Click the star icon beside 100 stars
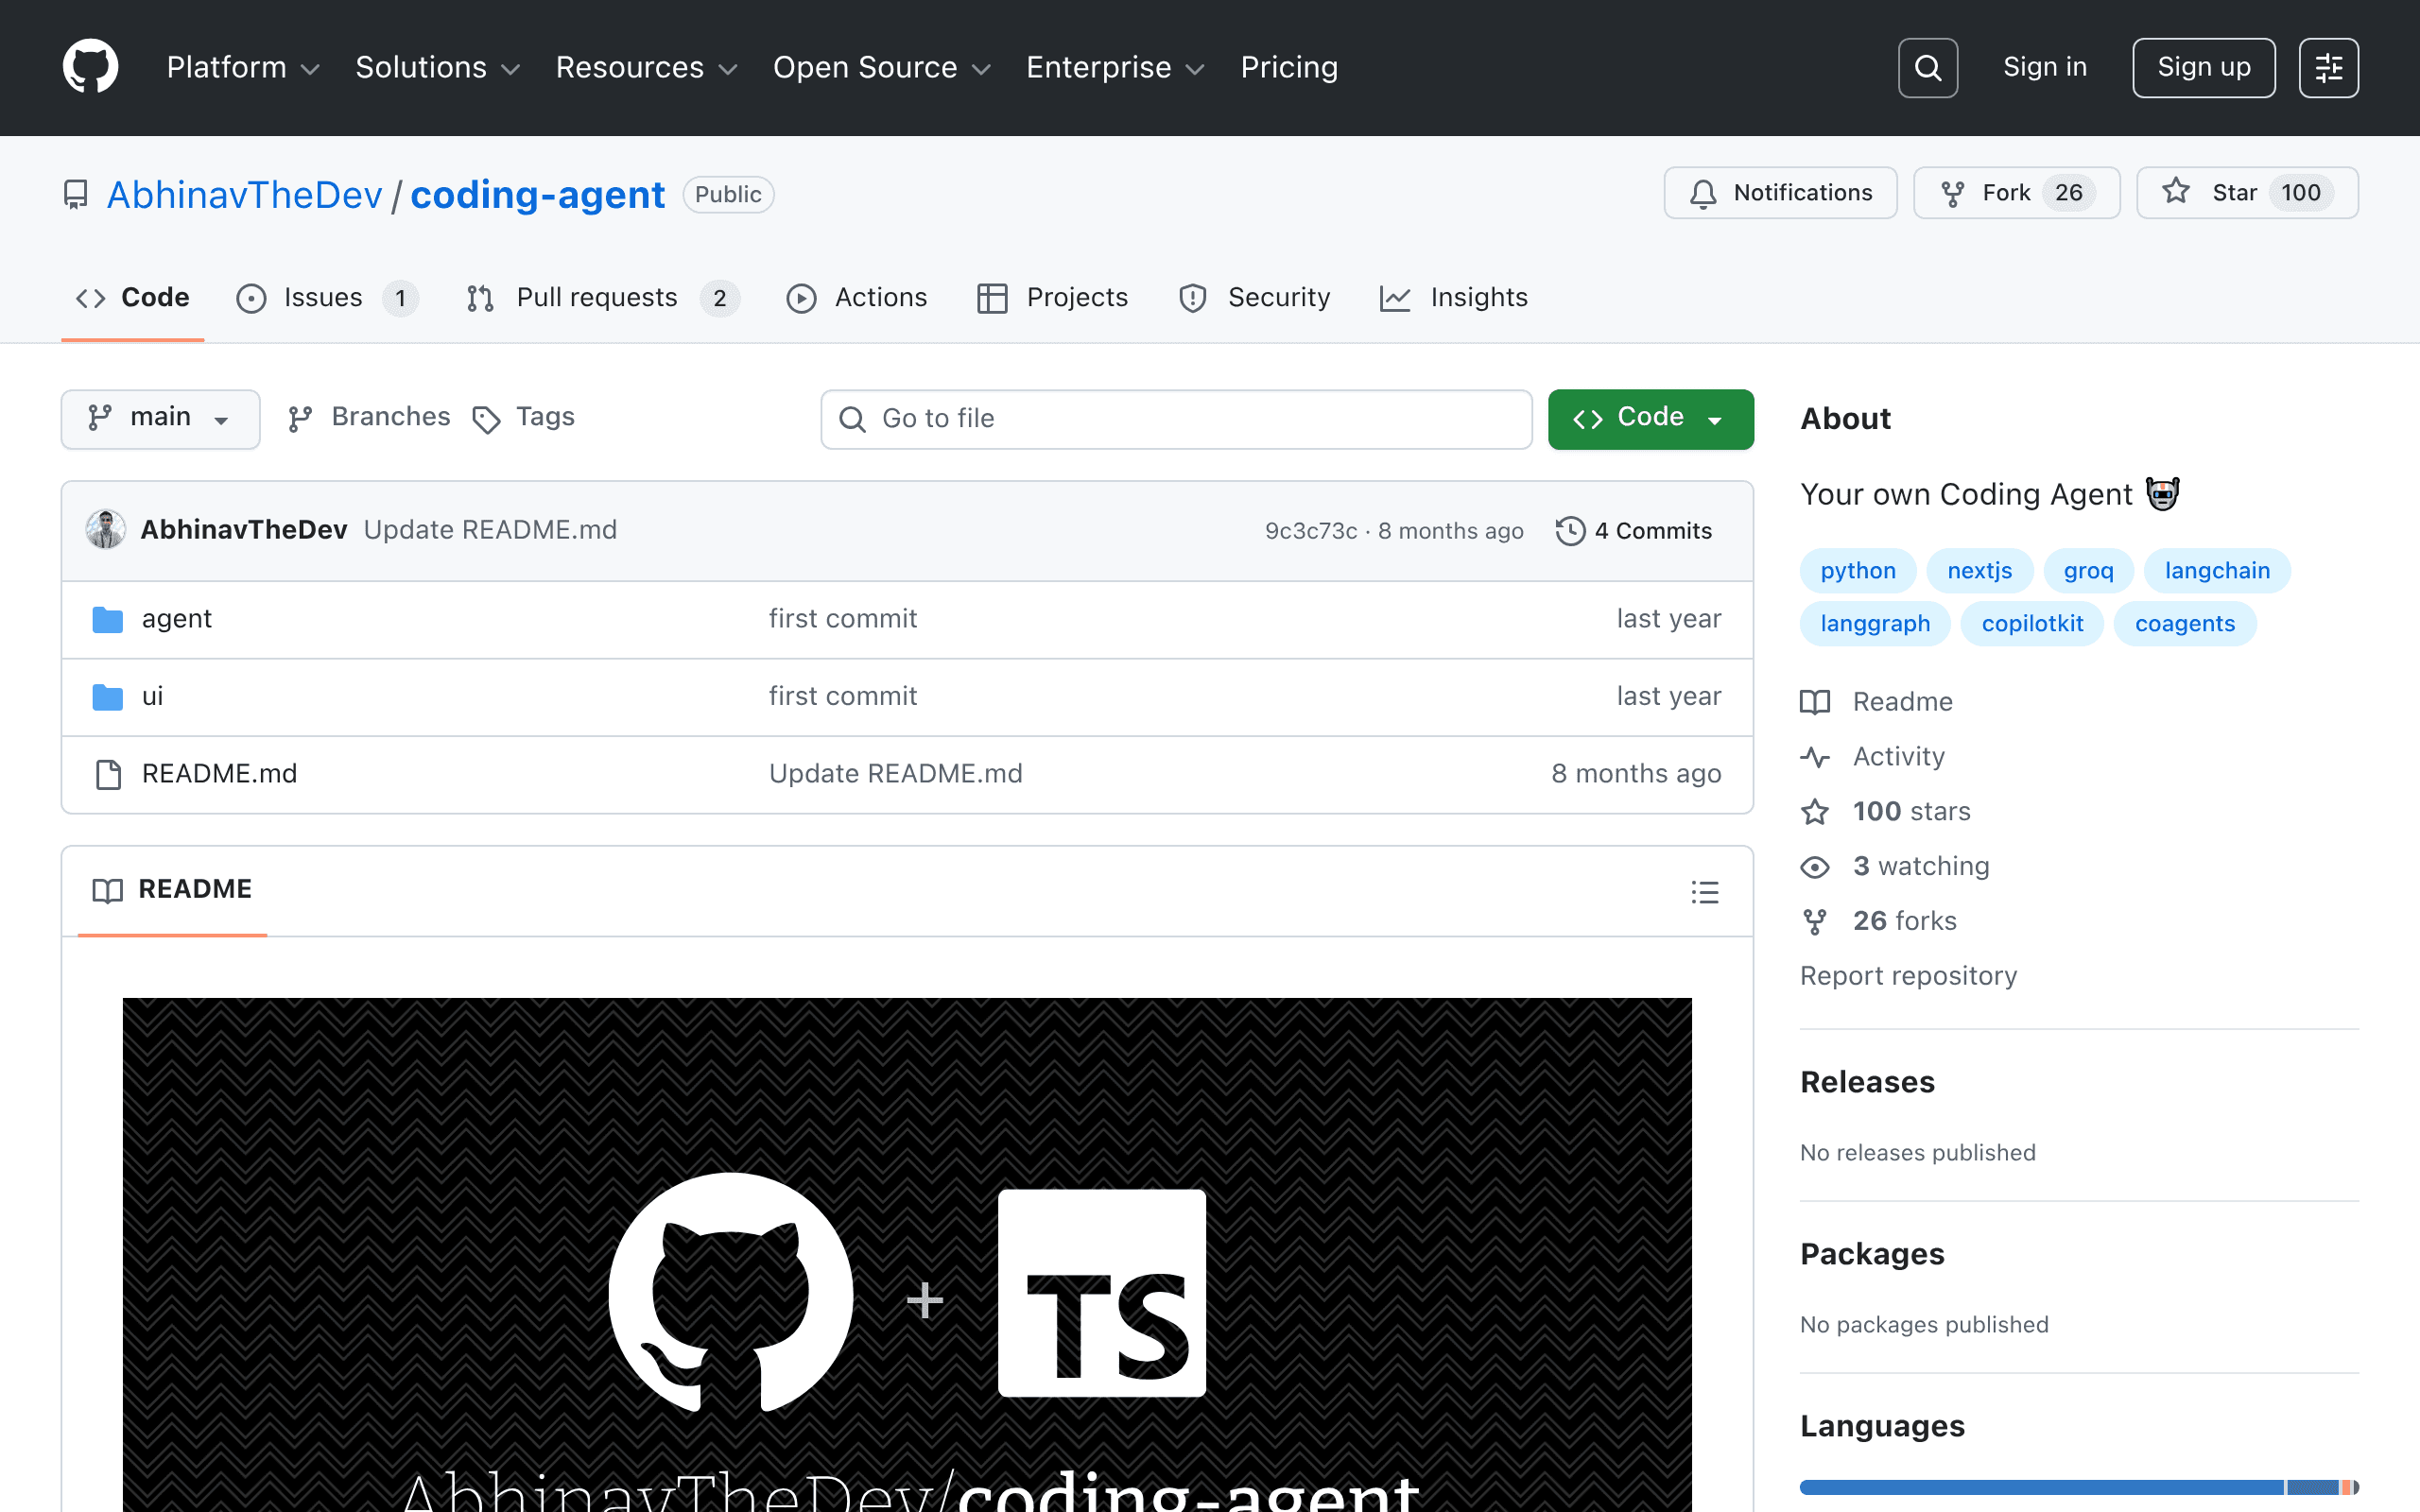The height and width of the screenshot is (1512, 2420). coord(1815,812)
